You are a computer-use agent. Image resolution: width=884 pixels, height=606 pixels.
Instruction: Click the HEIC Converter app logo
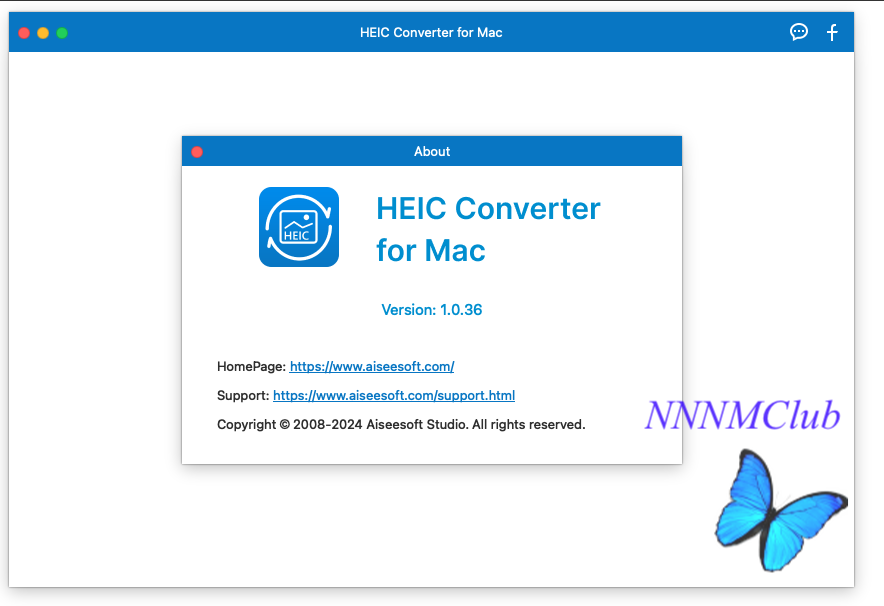point(299,227)
